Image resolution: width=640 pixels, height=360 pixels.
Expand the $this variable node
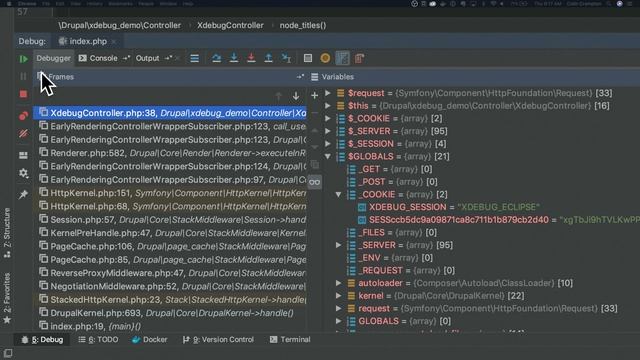coord(328,106)
